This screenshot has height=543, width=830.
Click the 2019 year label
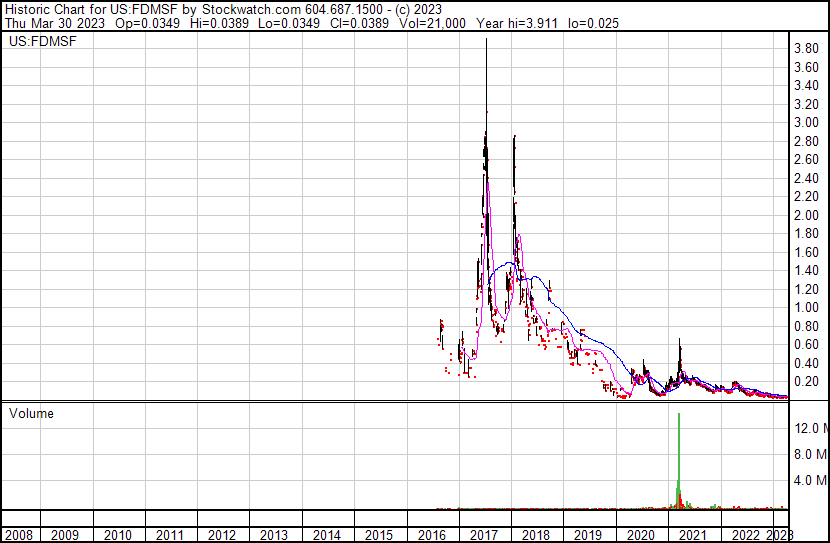588,535
